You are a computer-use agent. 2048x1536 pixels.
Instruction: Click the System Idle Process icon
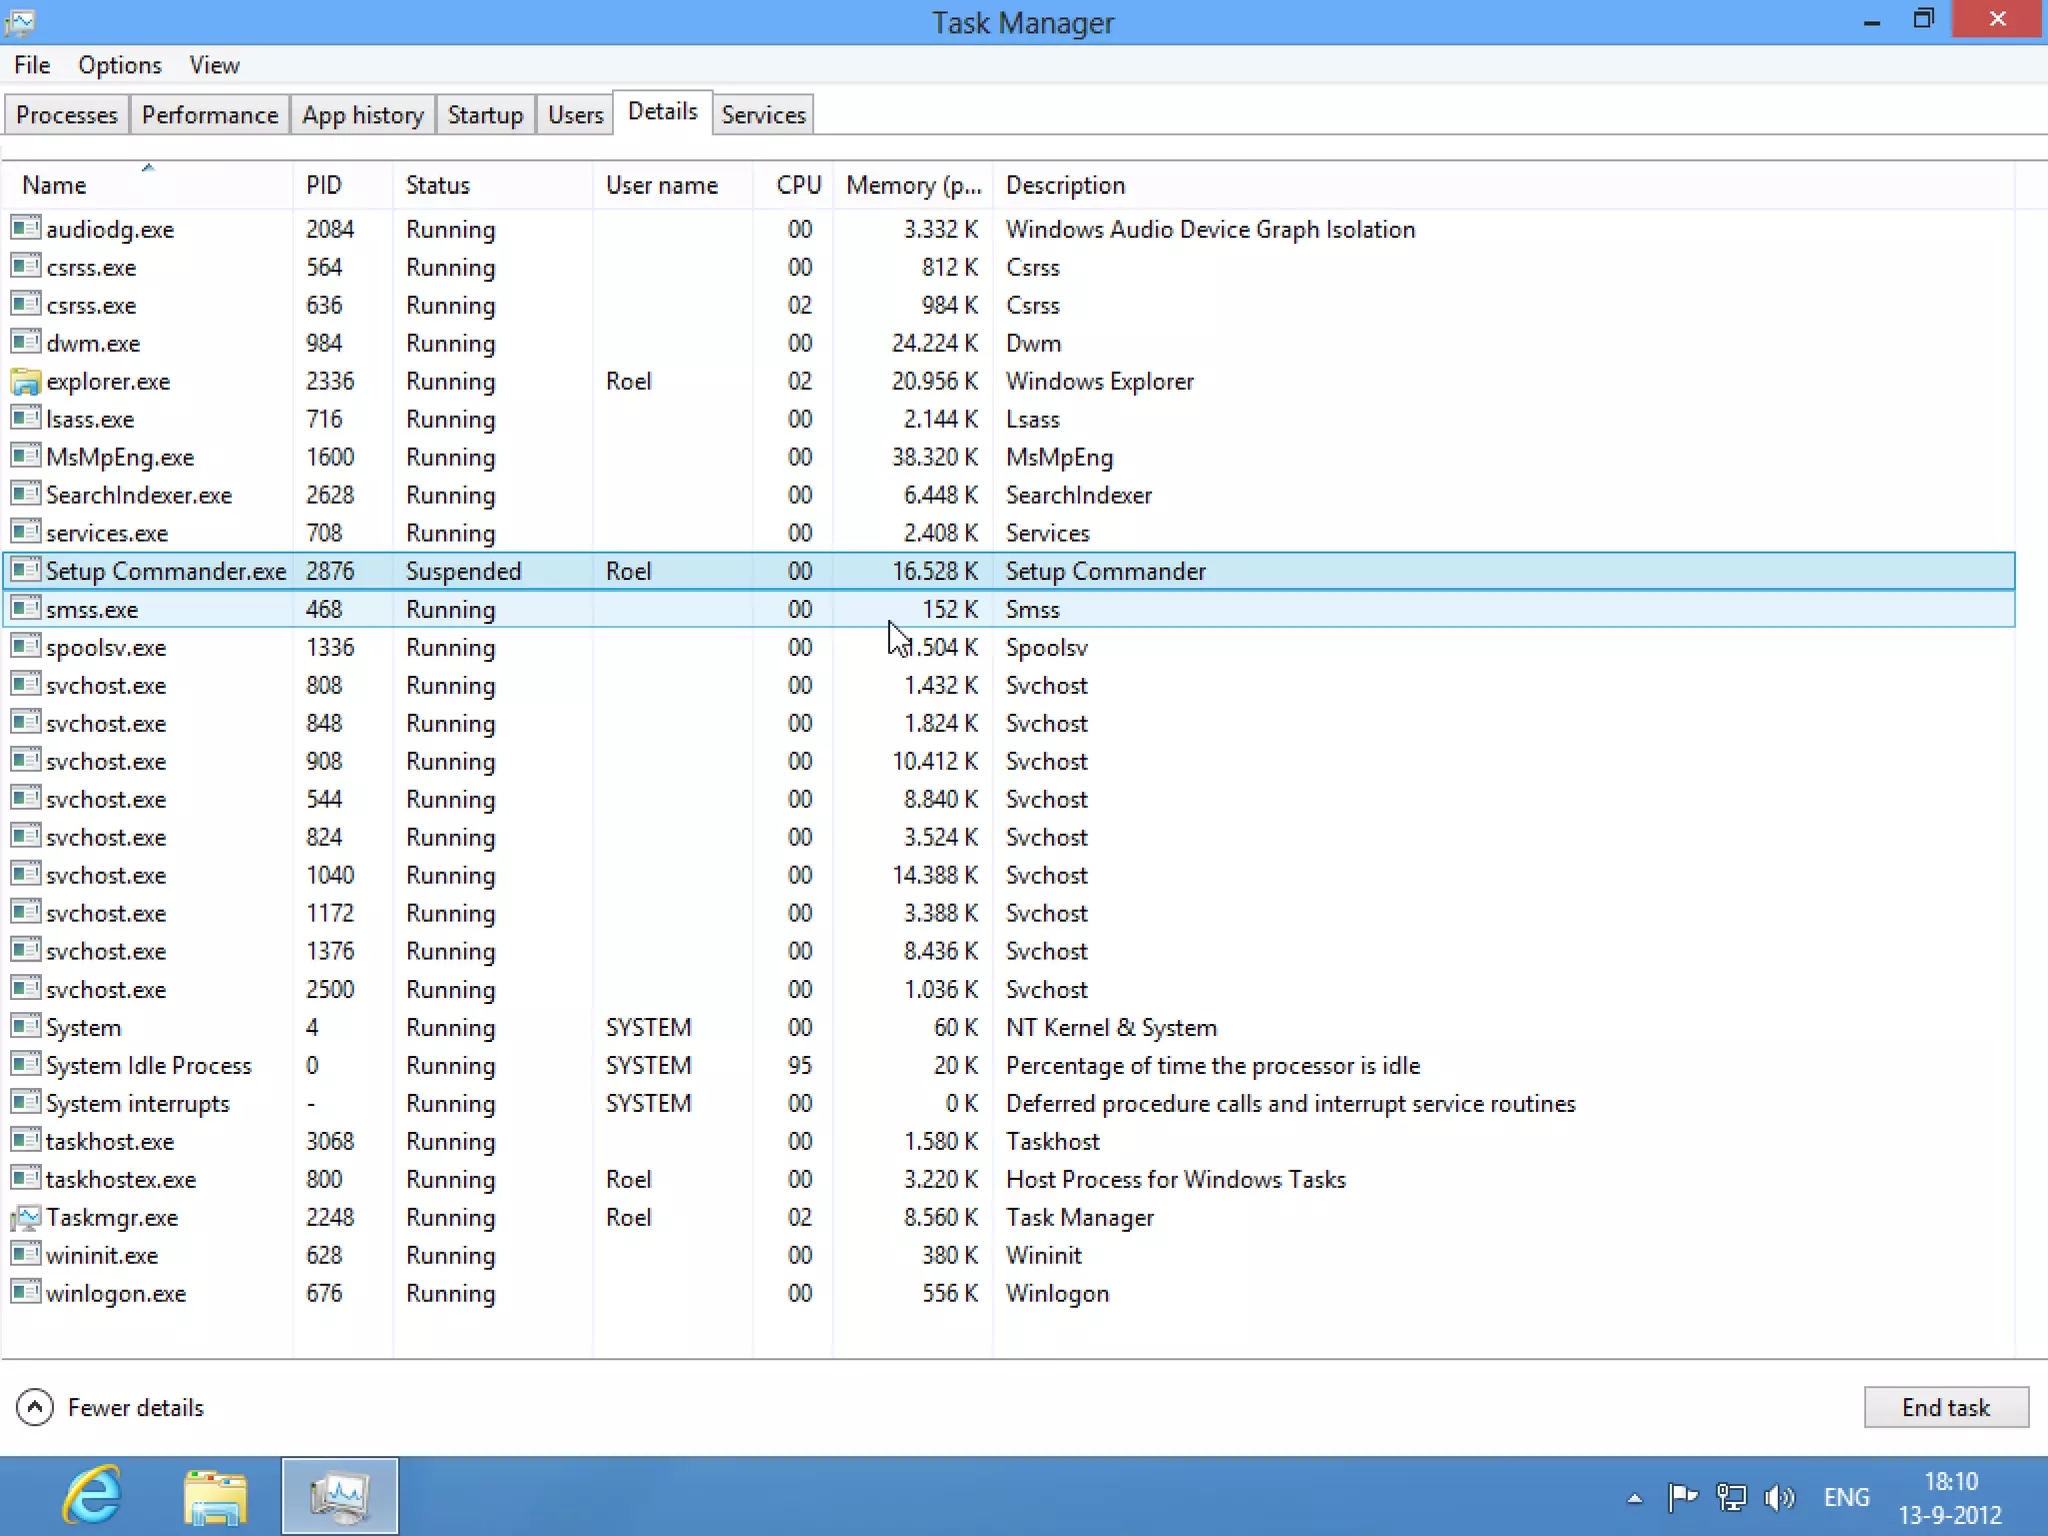click(26, 1064)
